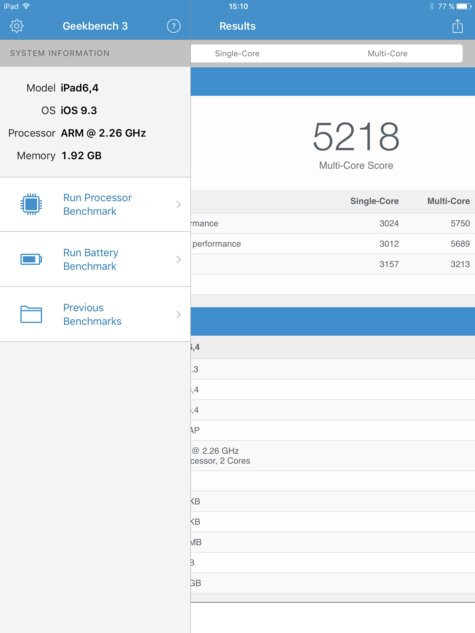Tap the previous benchmarks folder icon
This screenshot has height=633, width=475.
(x=31, y=314)
